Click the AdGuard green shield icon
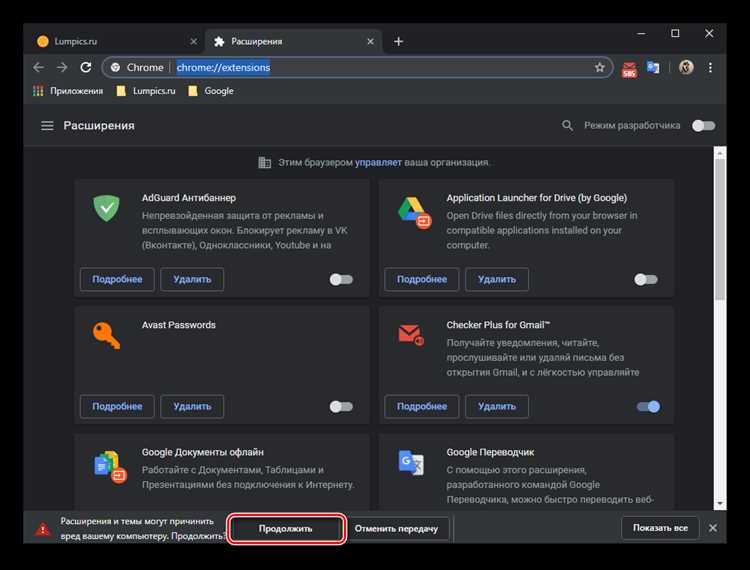The image size is (750, 570). pos(106,208)
